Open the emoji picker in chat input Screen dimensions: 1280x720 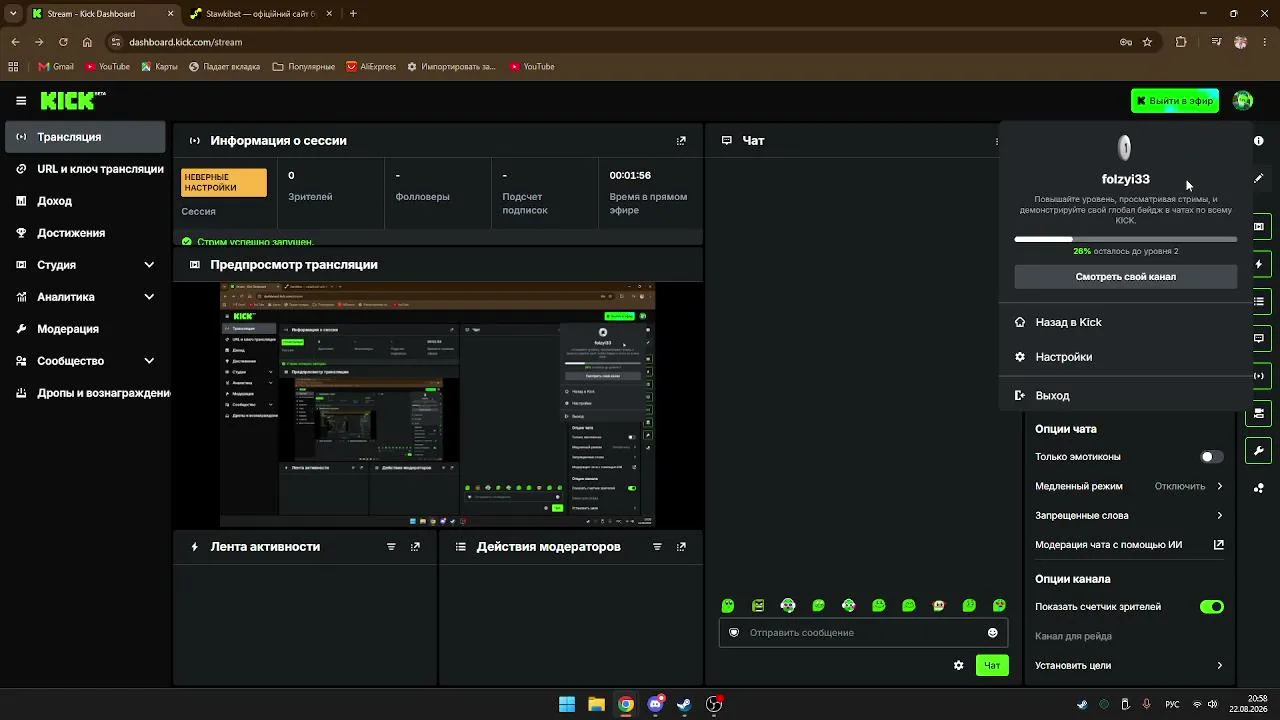(x=993, y=633)
